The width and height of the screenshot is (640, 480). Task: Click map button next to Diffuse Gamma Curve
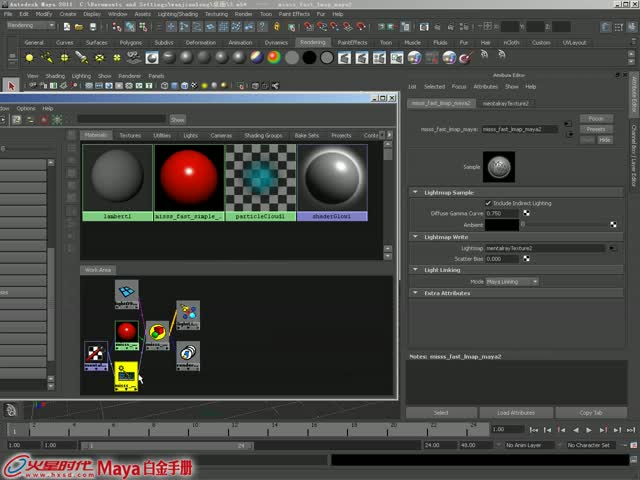(526, 213)
